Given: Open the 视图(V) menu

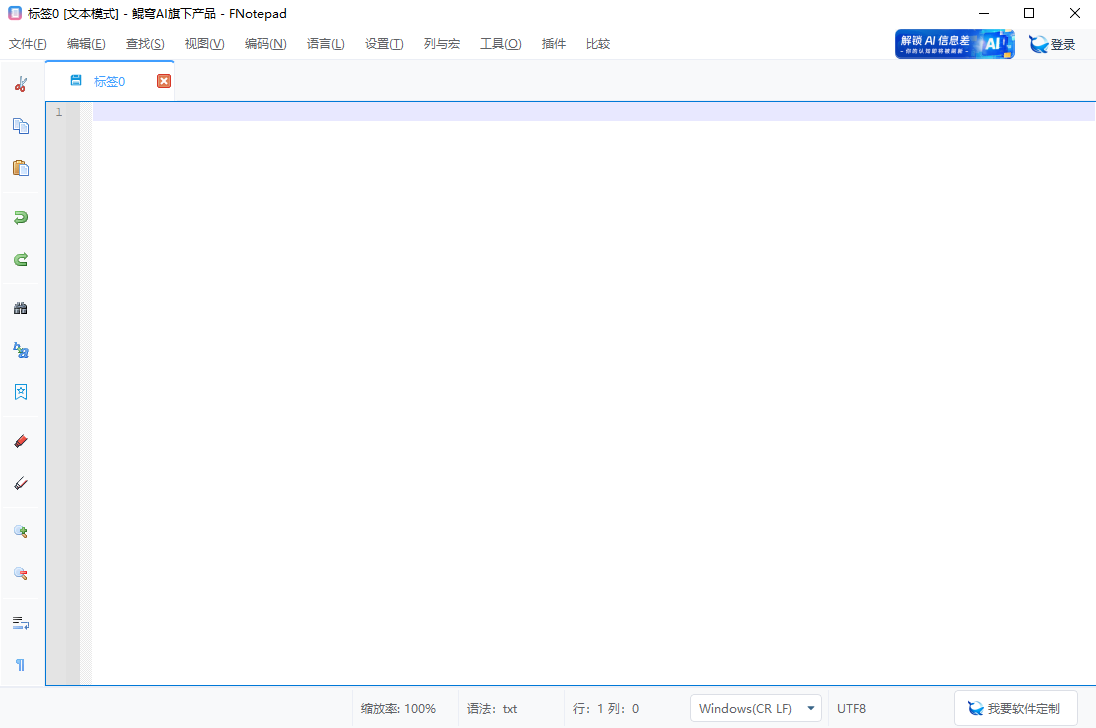Looking at the screenshot, I should (204, 43).
